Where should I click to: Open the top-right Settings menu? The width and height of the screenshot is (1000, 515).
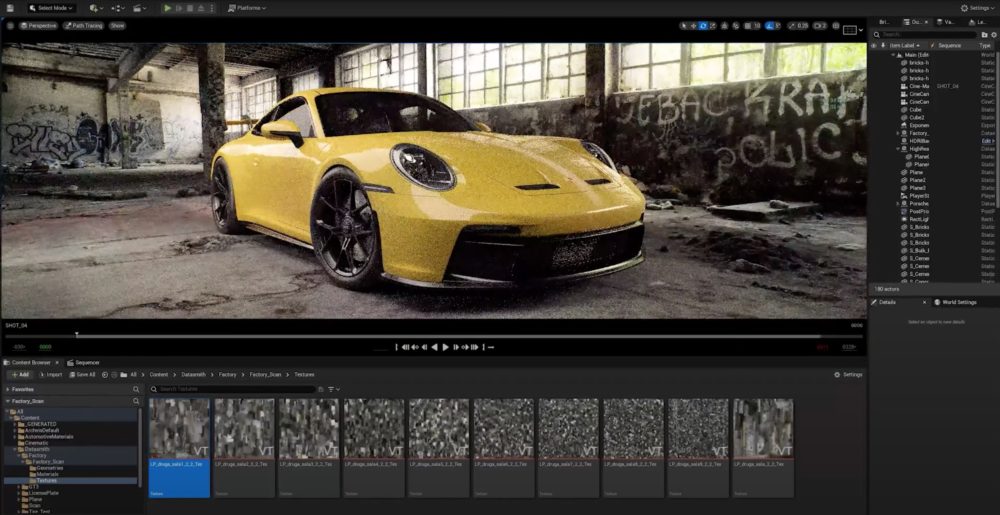tap(978, 8)
